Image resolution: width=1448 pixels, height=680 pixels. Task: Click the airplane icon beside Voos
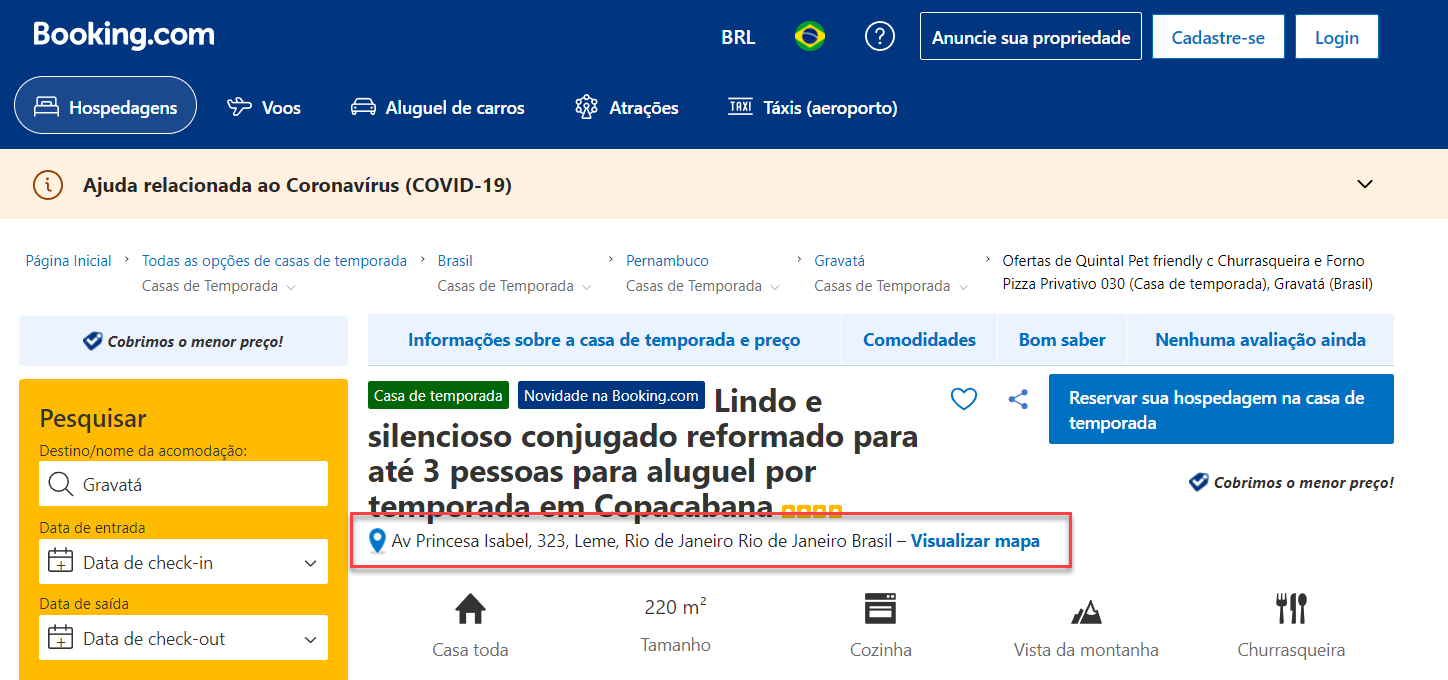tap(240, 107)
